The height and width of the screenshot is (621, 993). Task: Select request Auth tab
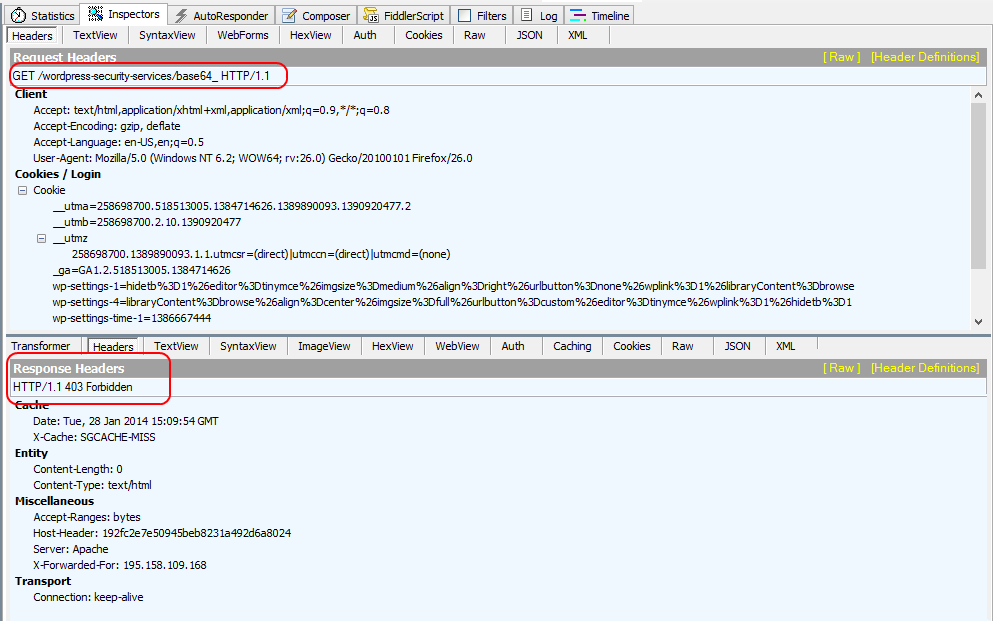(x=365, y=35)
